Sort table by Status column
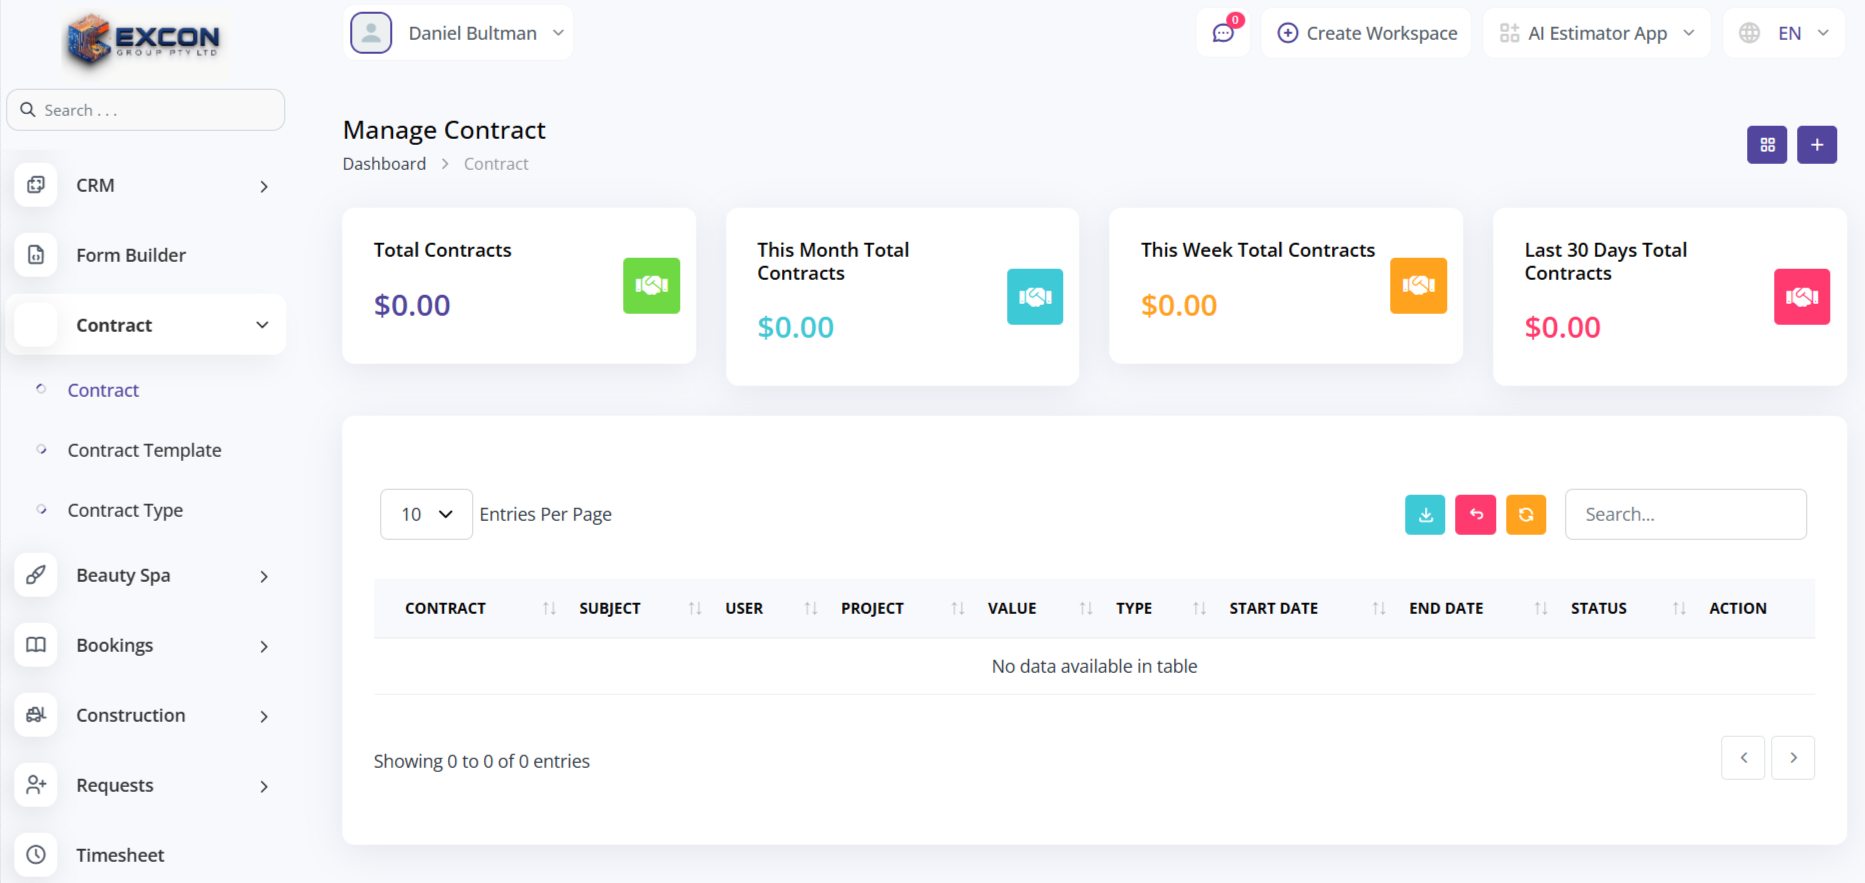 [1598, 608]
